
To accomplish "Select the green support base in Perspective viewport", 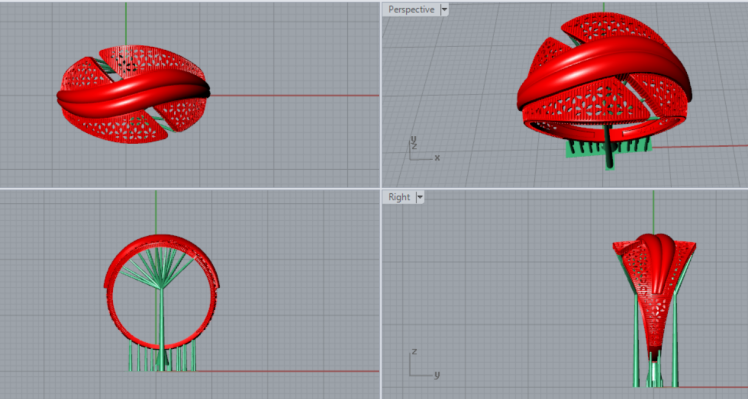I will [609, 148].
